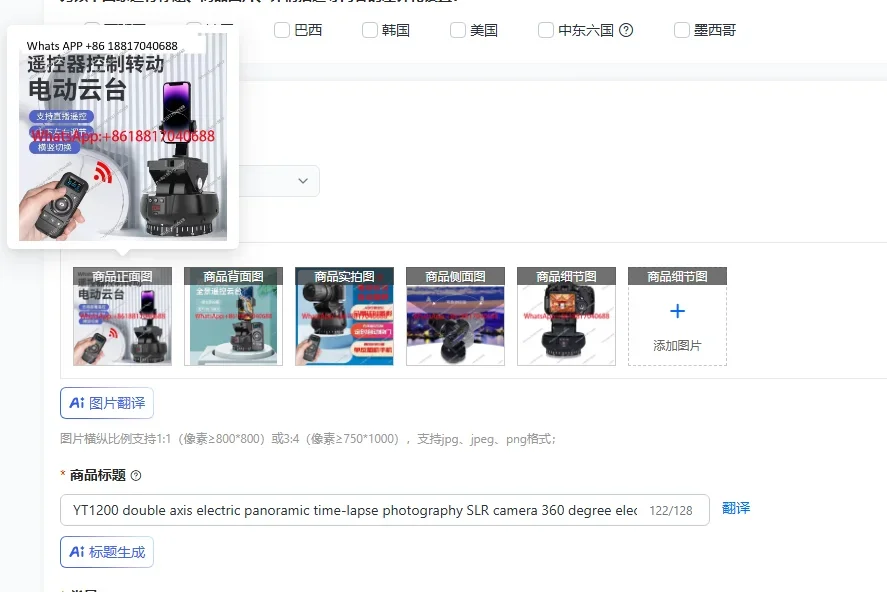Viewport: 887px width, 592px height.
Task: Select the 商品背面图 thumbnail
Action: (233, 317)
